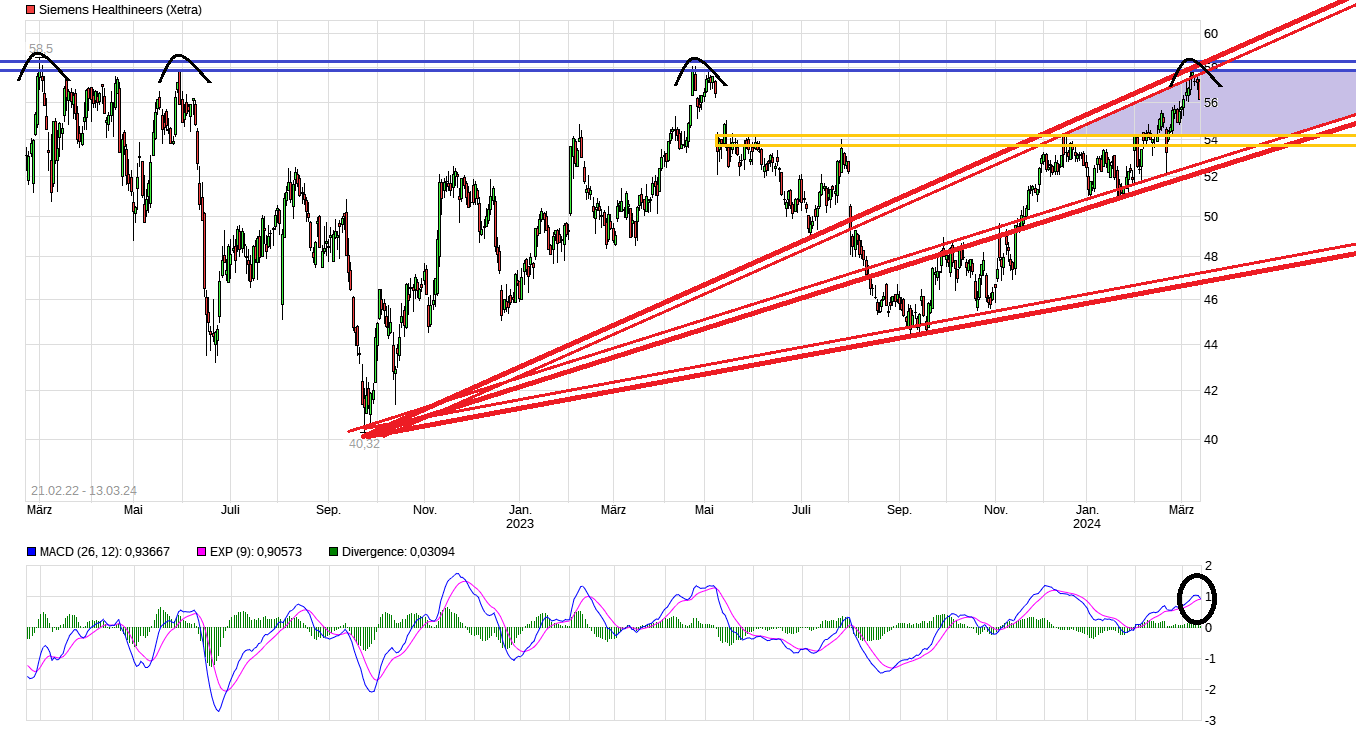This screenshot has height=750, width=1356.
Task: Click the date range text 21.02.22 - 13.03.24
Action: click(x=82, y=490)
